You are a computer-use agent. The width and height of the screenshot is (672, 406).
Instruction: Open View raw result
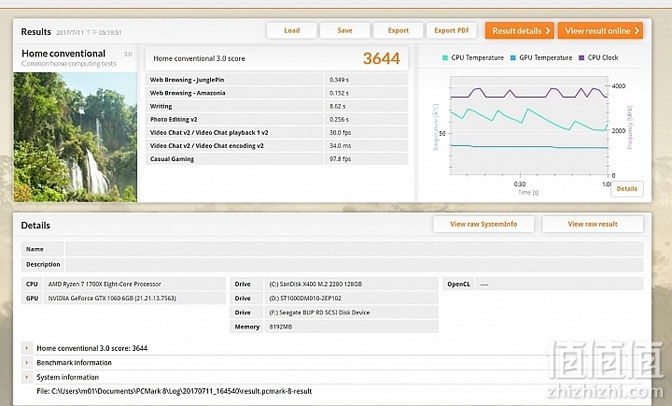(592, 224)
